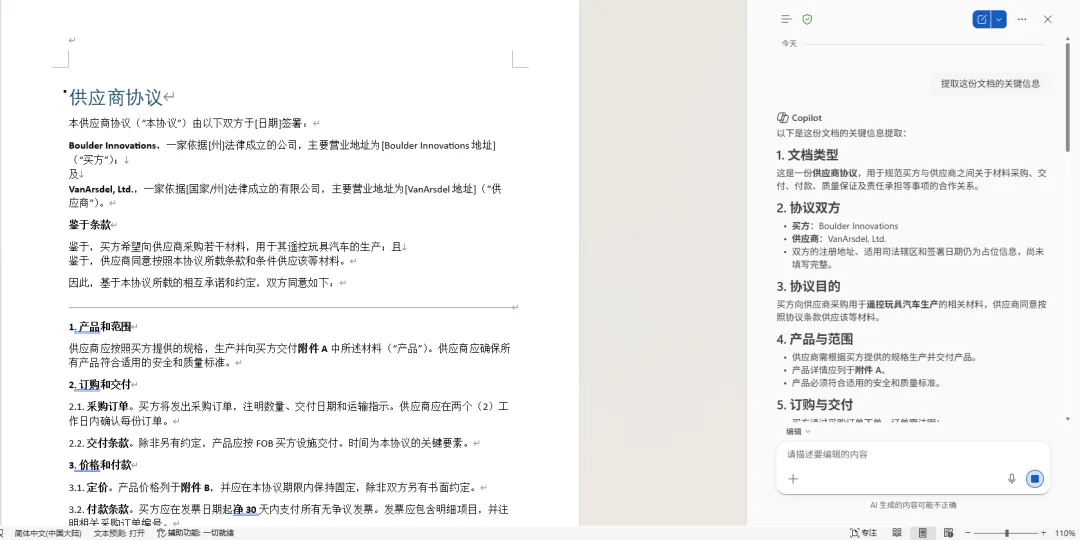The image size is (1080, 540).
Task: Click the bullet 产品详情应列于附件 A。
Action: [x=838, y=370]
